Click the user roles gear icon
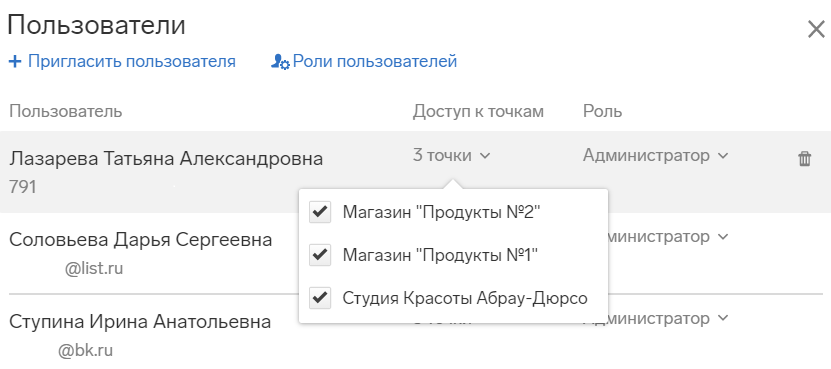Screen dimensions: 831x369 [280, 62]
